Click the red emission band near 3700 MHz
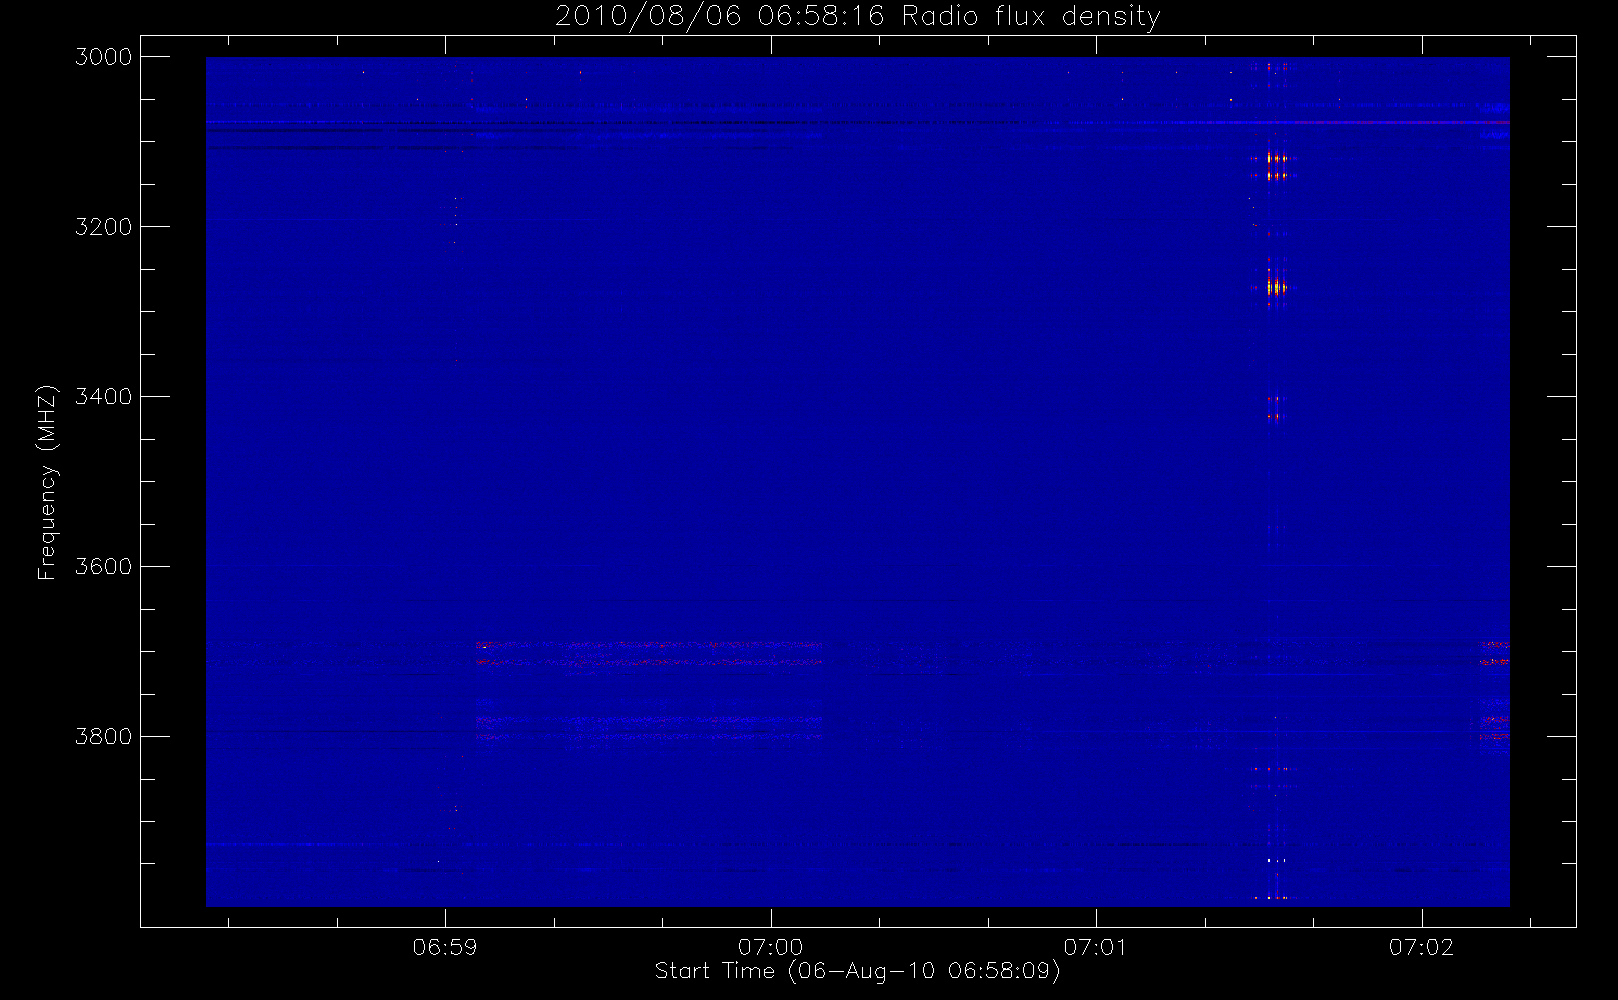 (648, 654)
